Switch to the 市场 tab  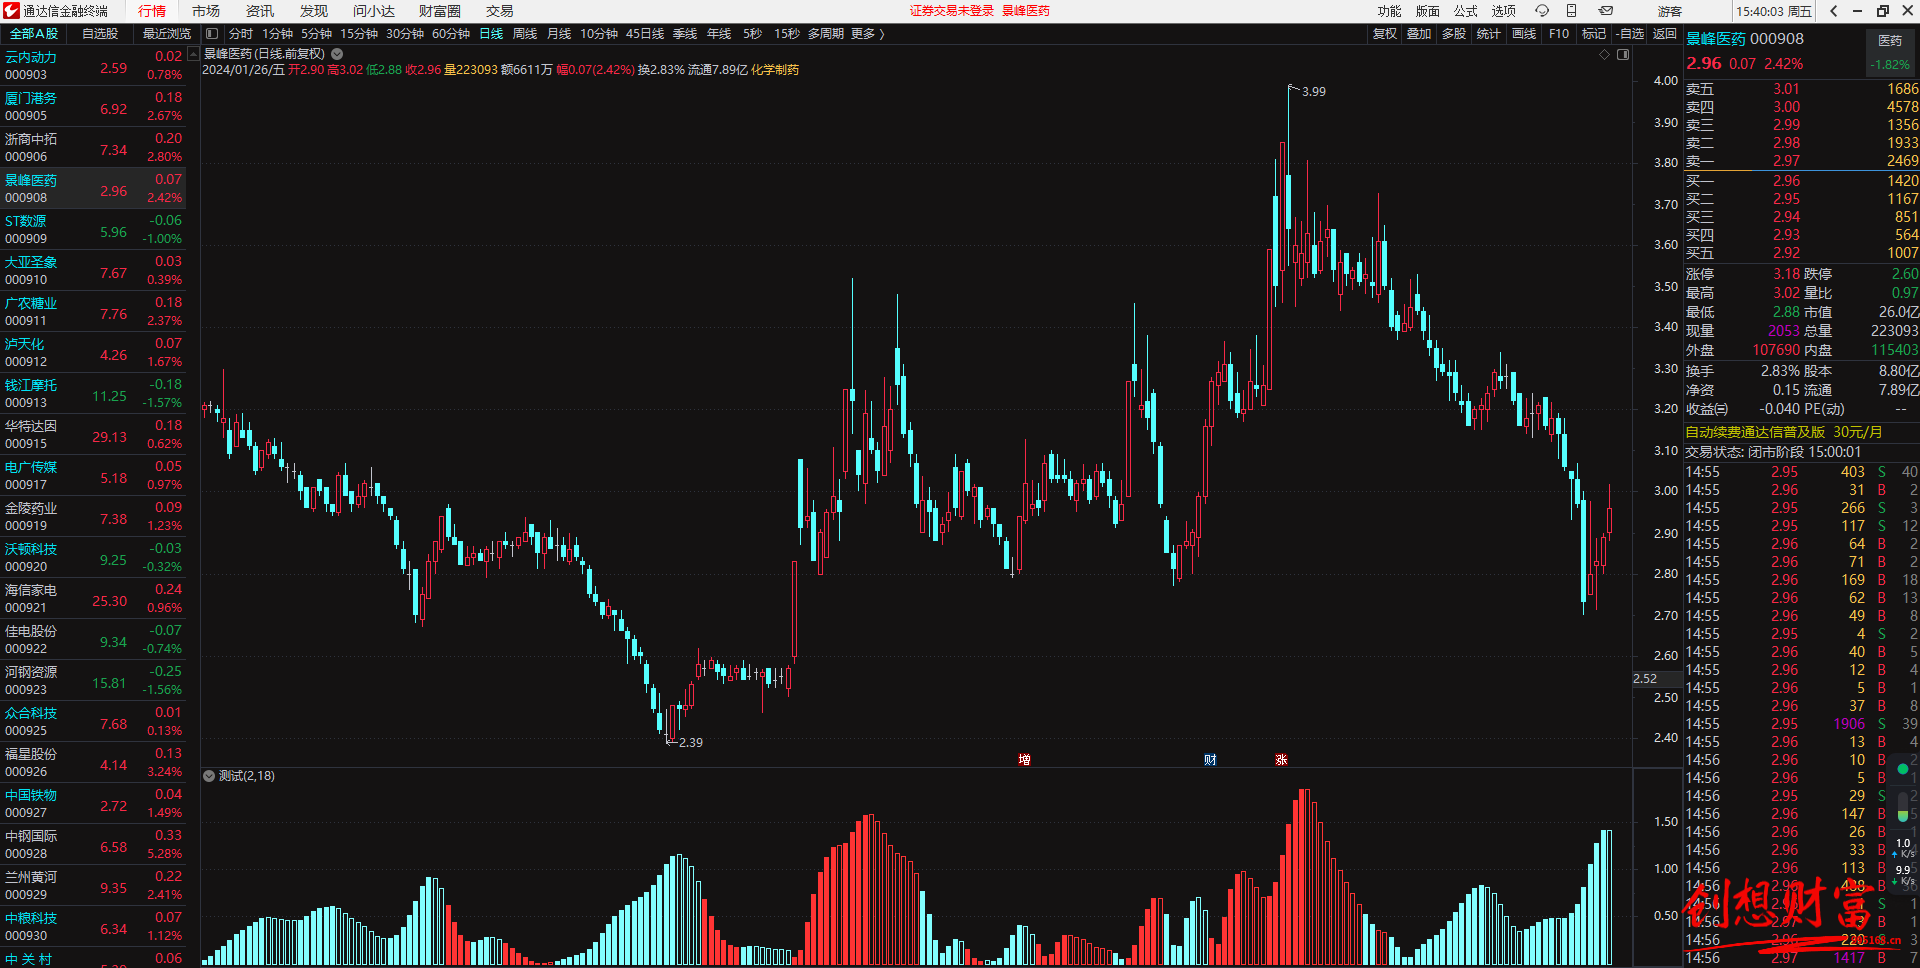pos(206,11)
